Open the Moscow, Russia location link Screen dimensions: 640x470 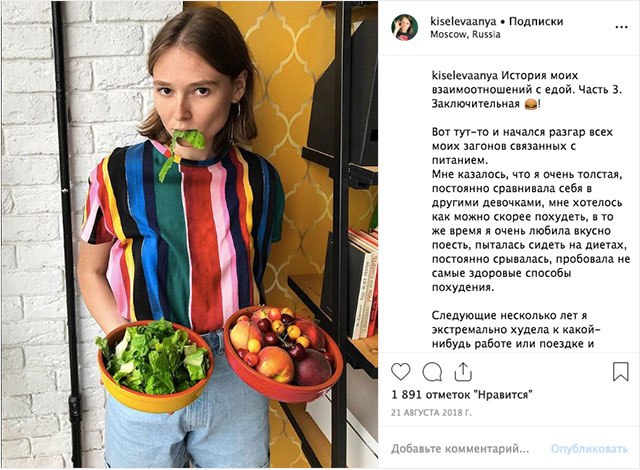[465, 34]
